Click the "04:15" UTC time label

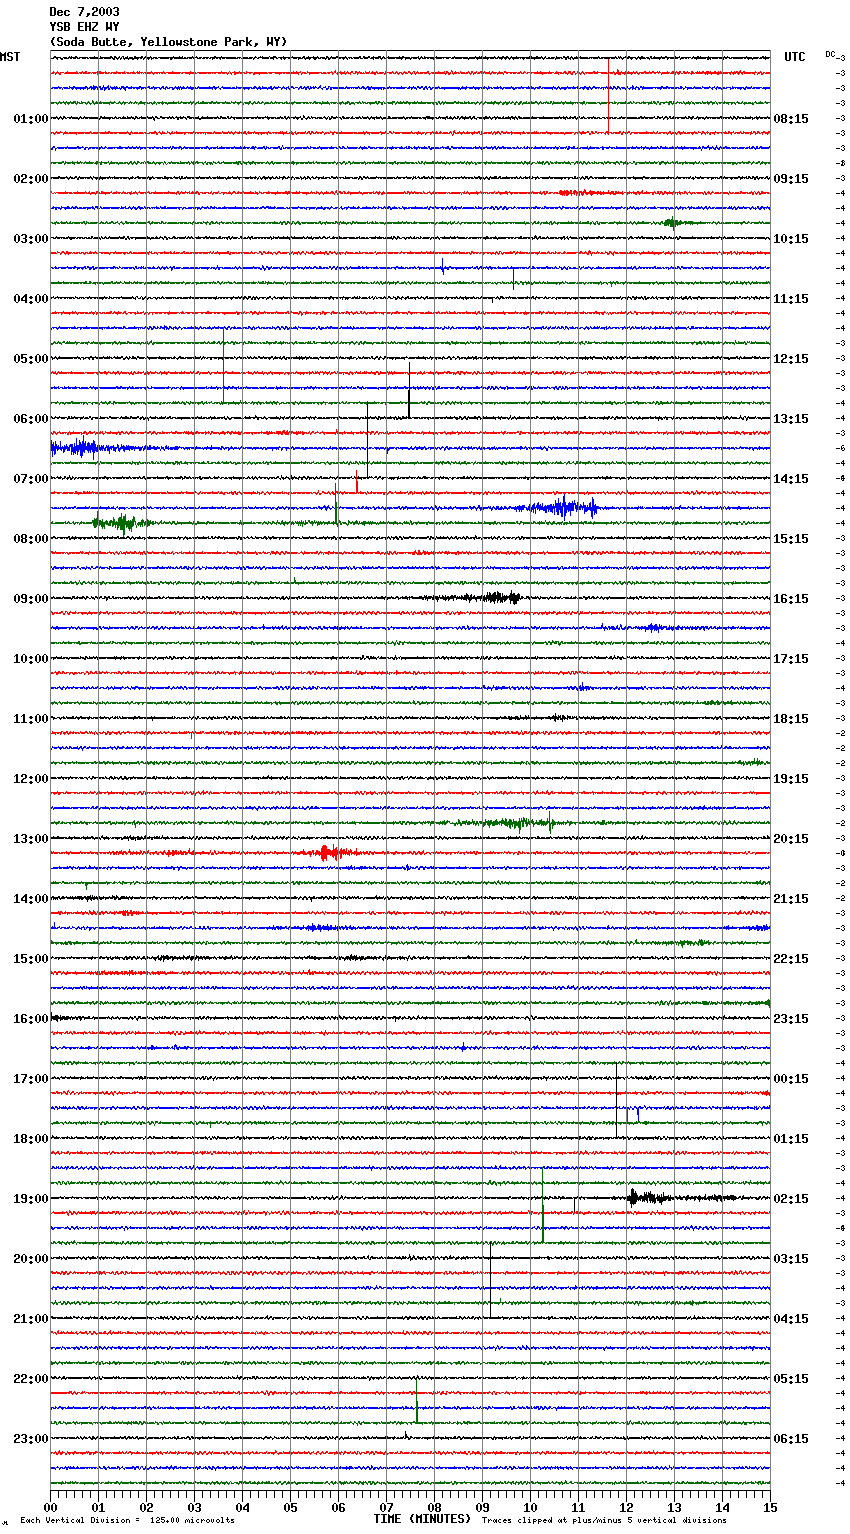791,1319
